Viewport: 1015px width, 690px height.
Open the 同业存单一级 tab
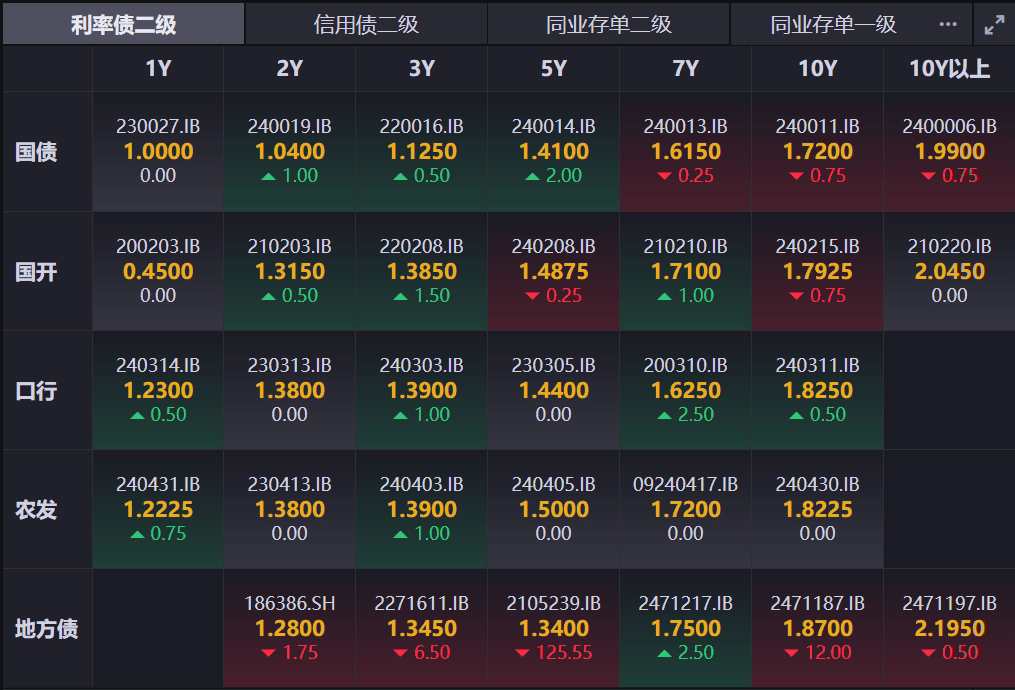pyautogui.click(x=832, y=25)
